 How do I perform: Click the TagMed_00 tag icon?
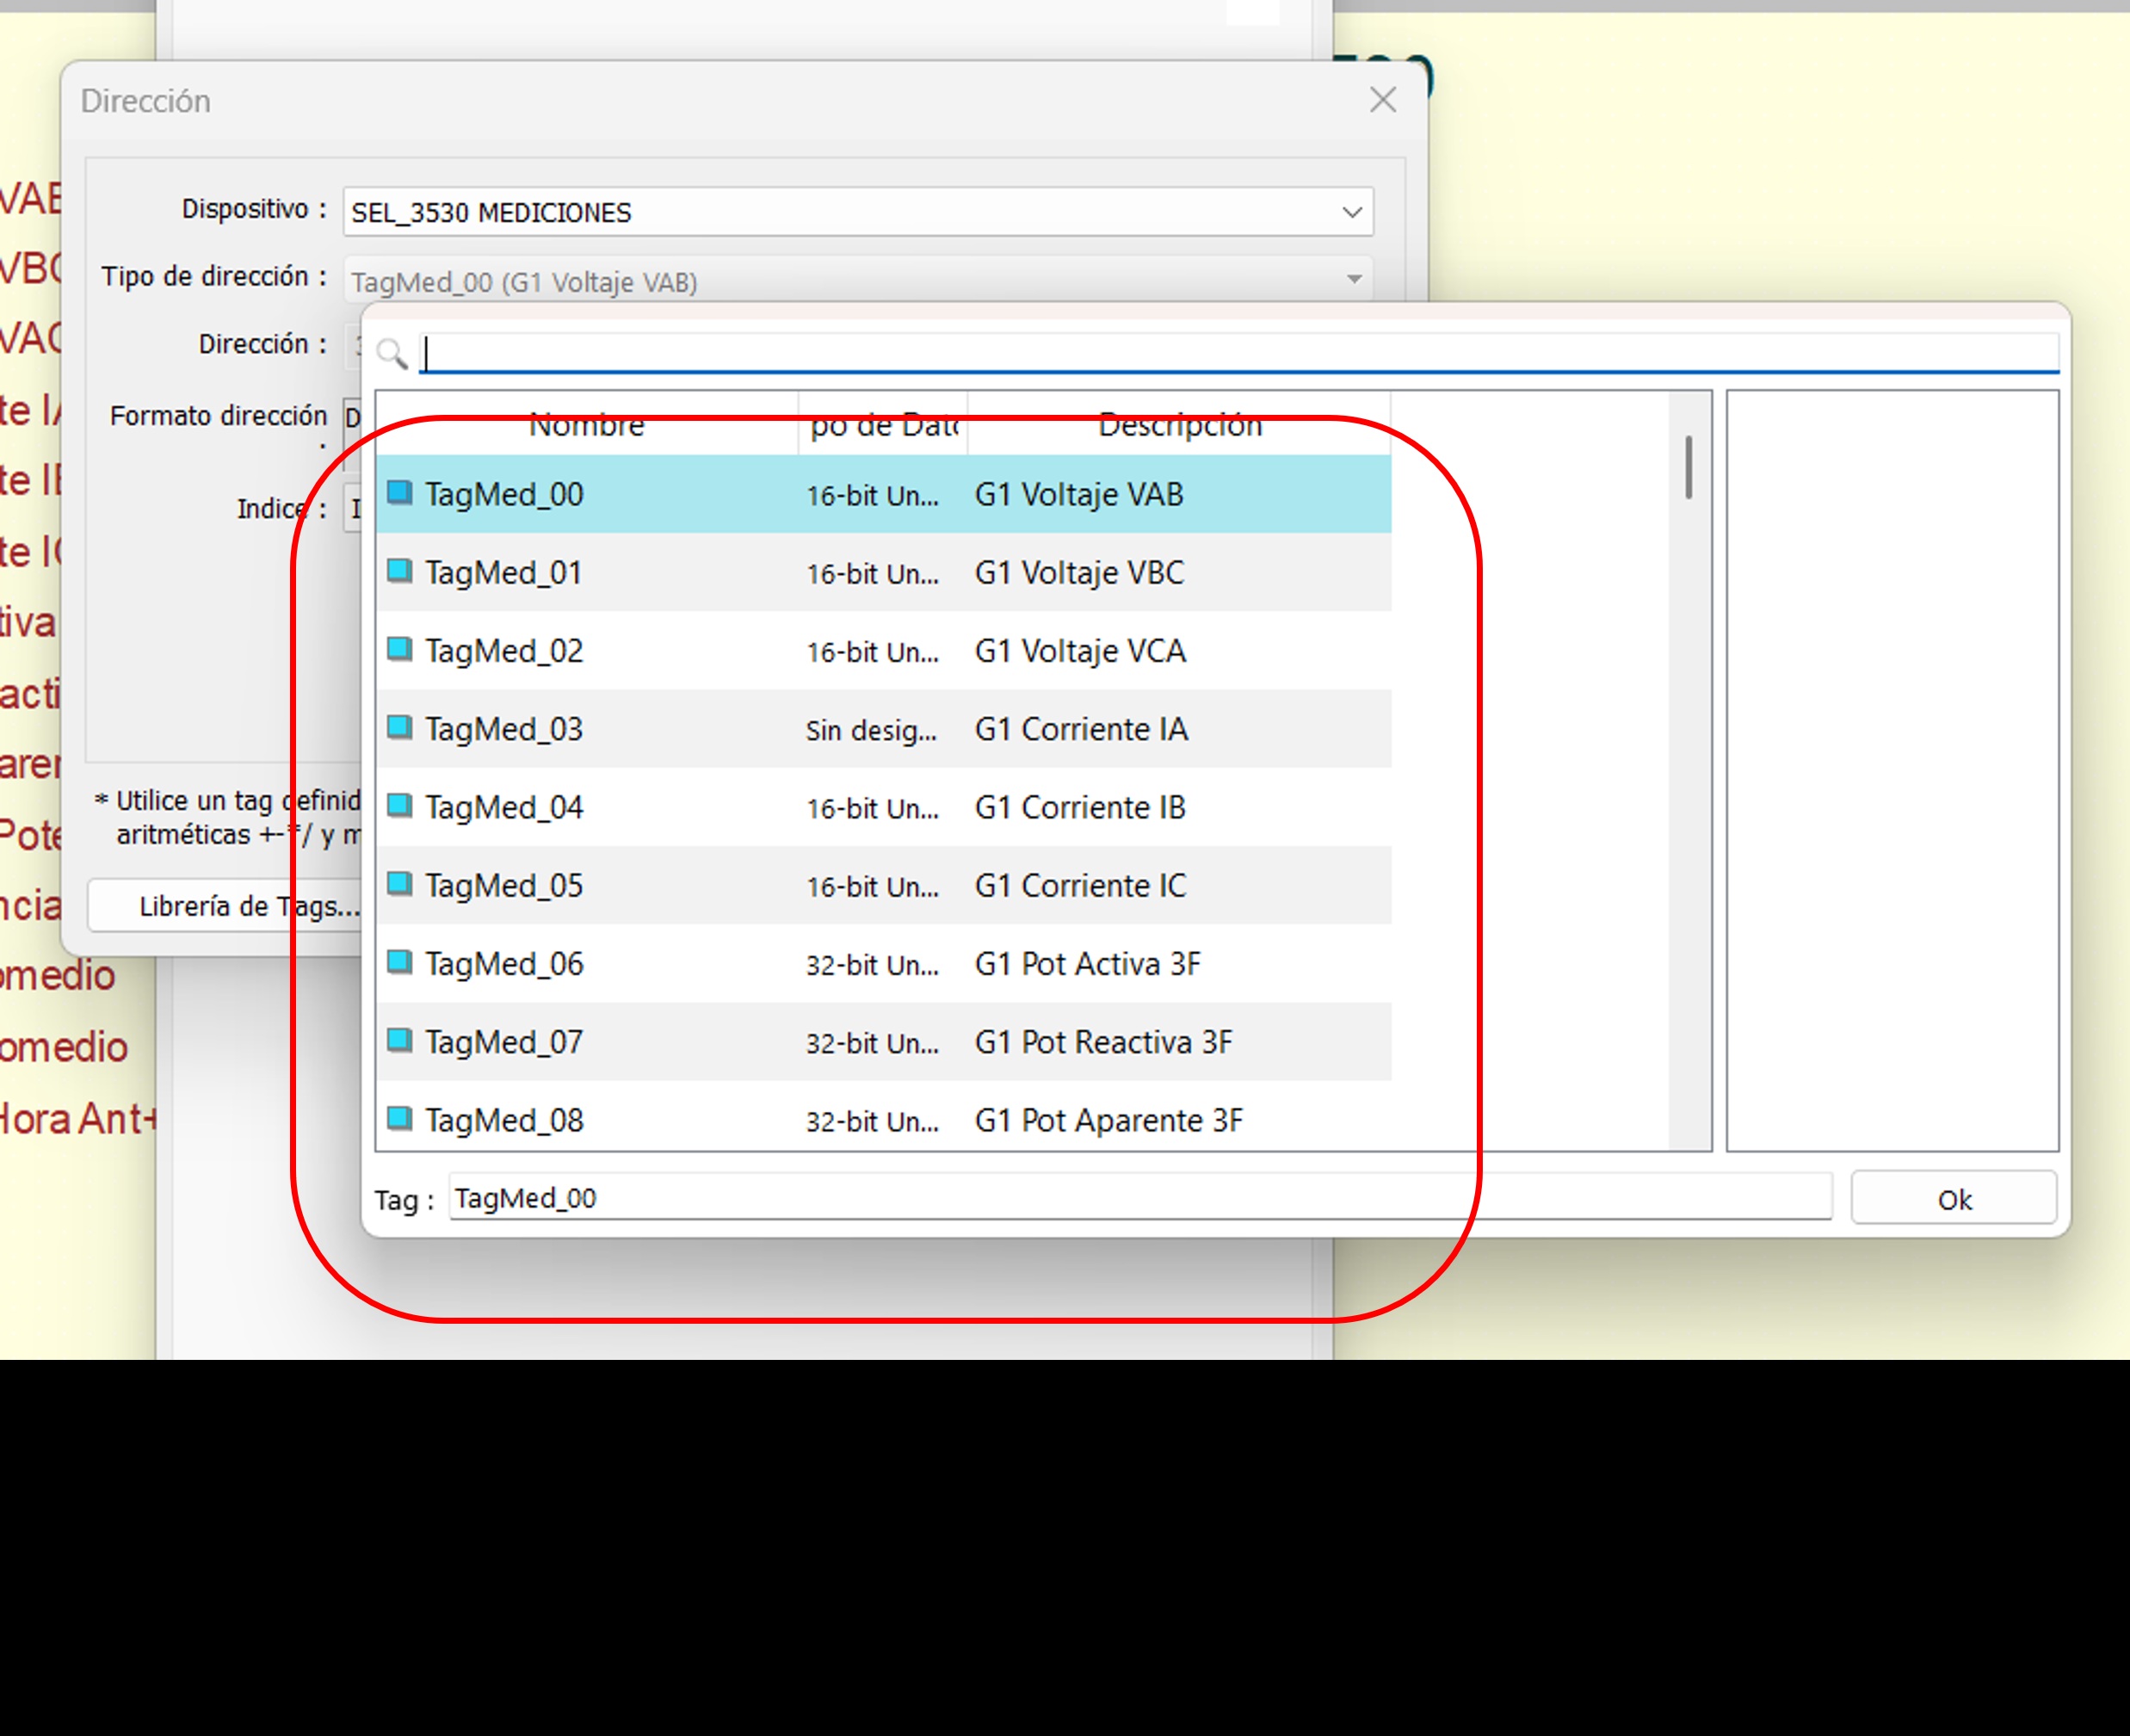400,493
